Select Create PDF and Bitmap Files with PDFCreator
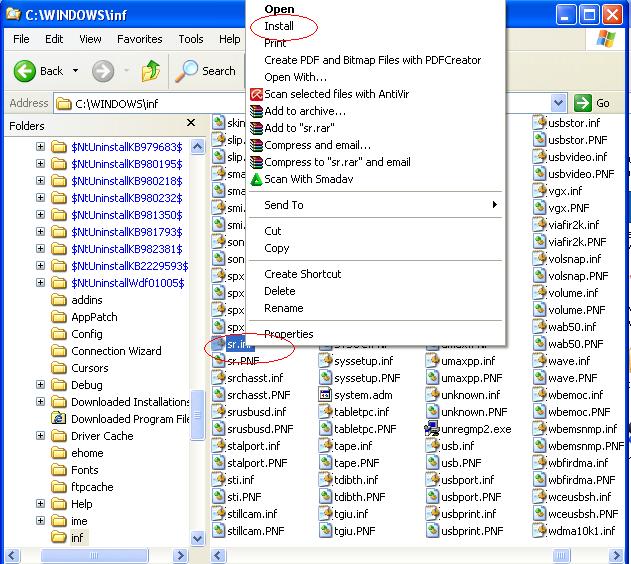Viewport: 631px width, 564px height. pyautogui.click(x=373, y=60)
